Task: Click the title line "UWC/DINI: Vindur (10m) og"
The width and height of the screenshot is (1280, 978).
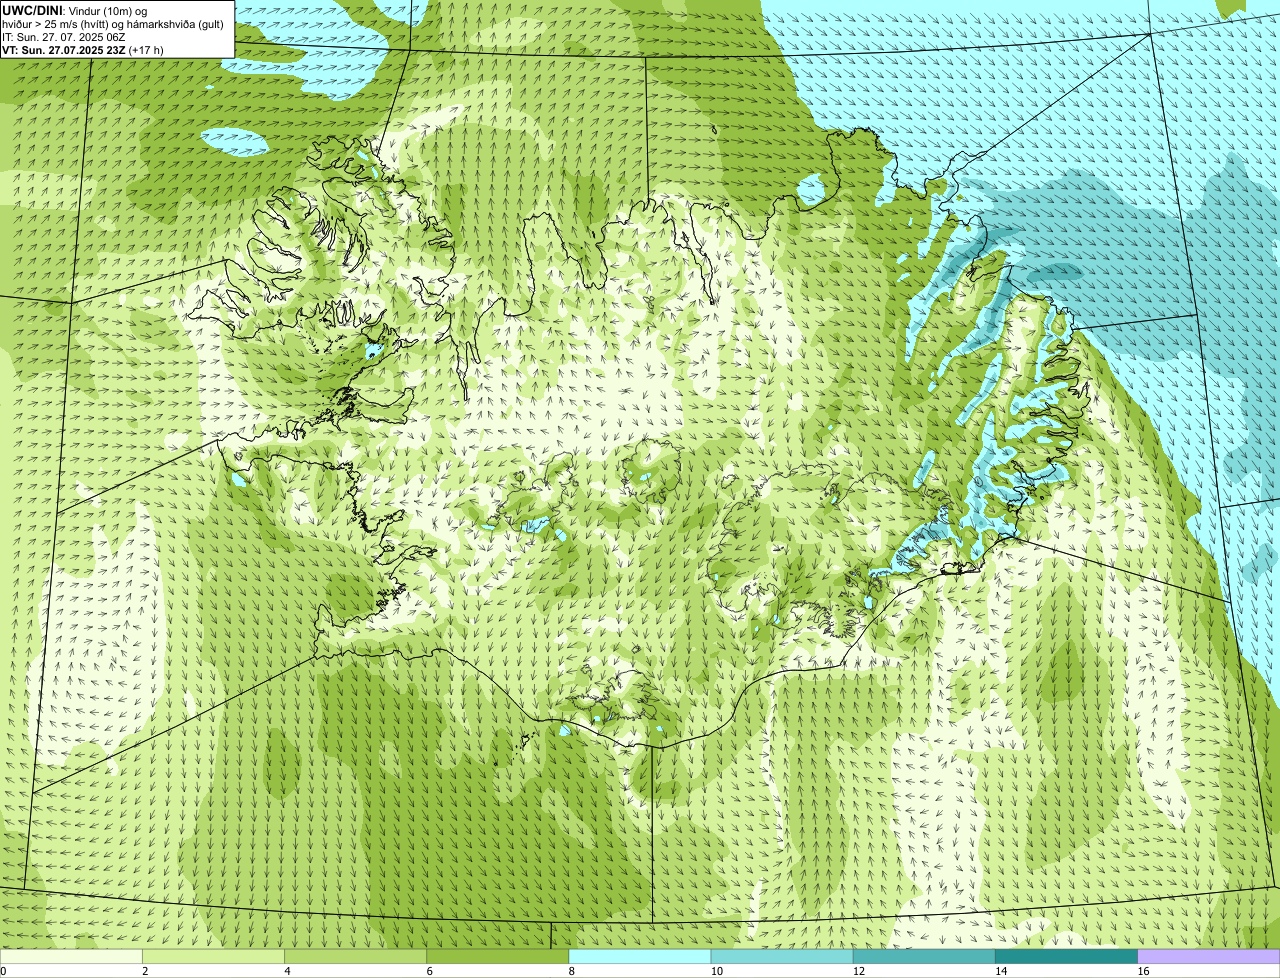Action: pos(74,10)
